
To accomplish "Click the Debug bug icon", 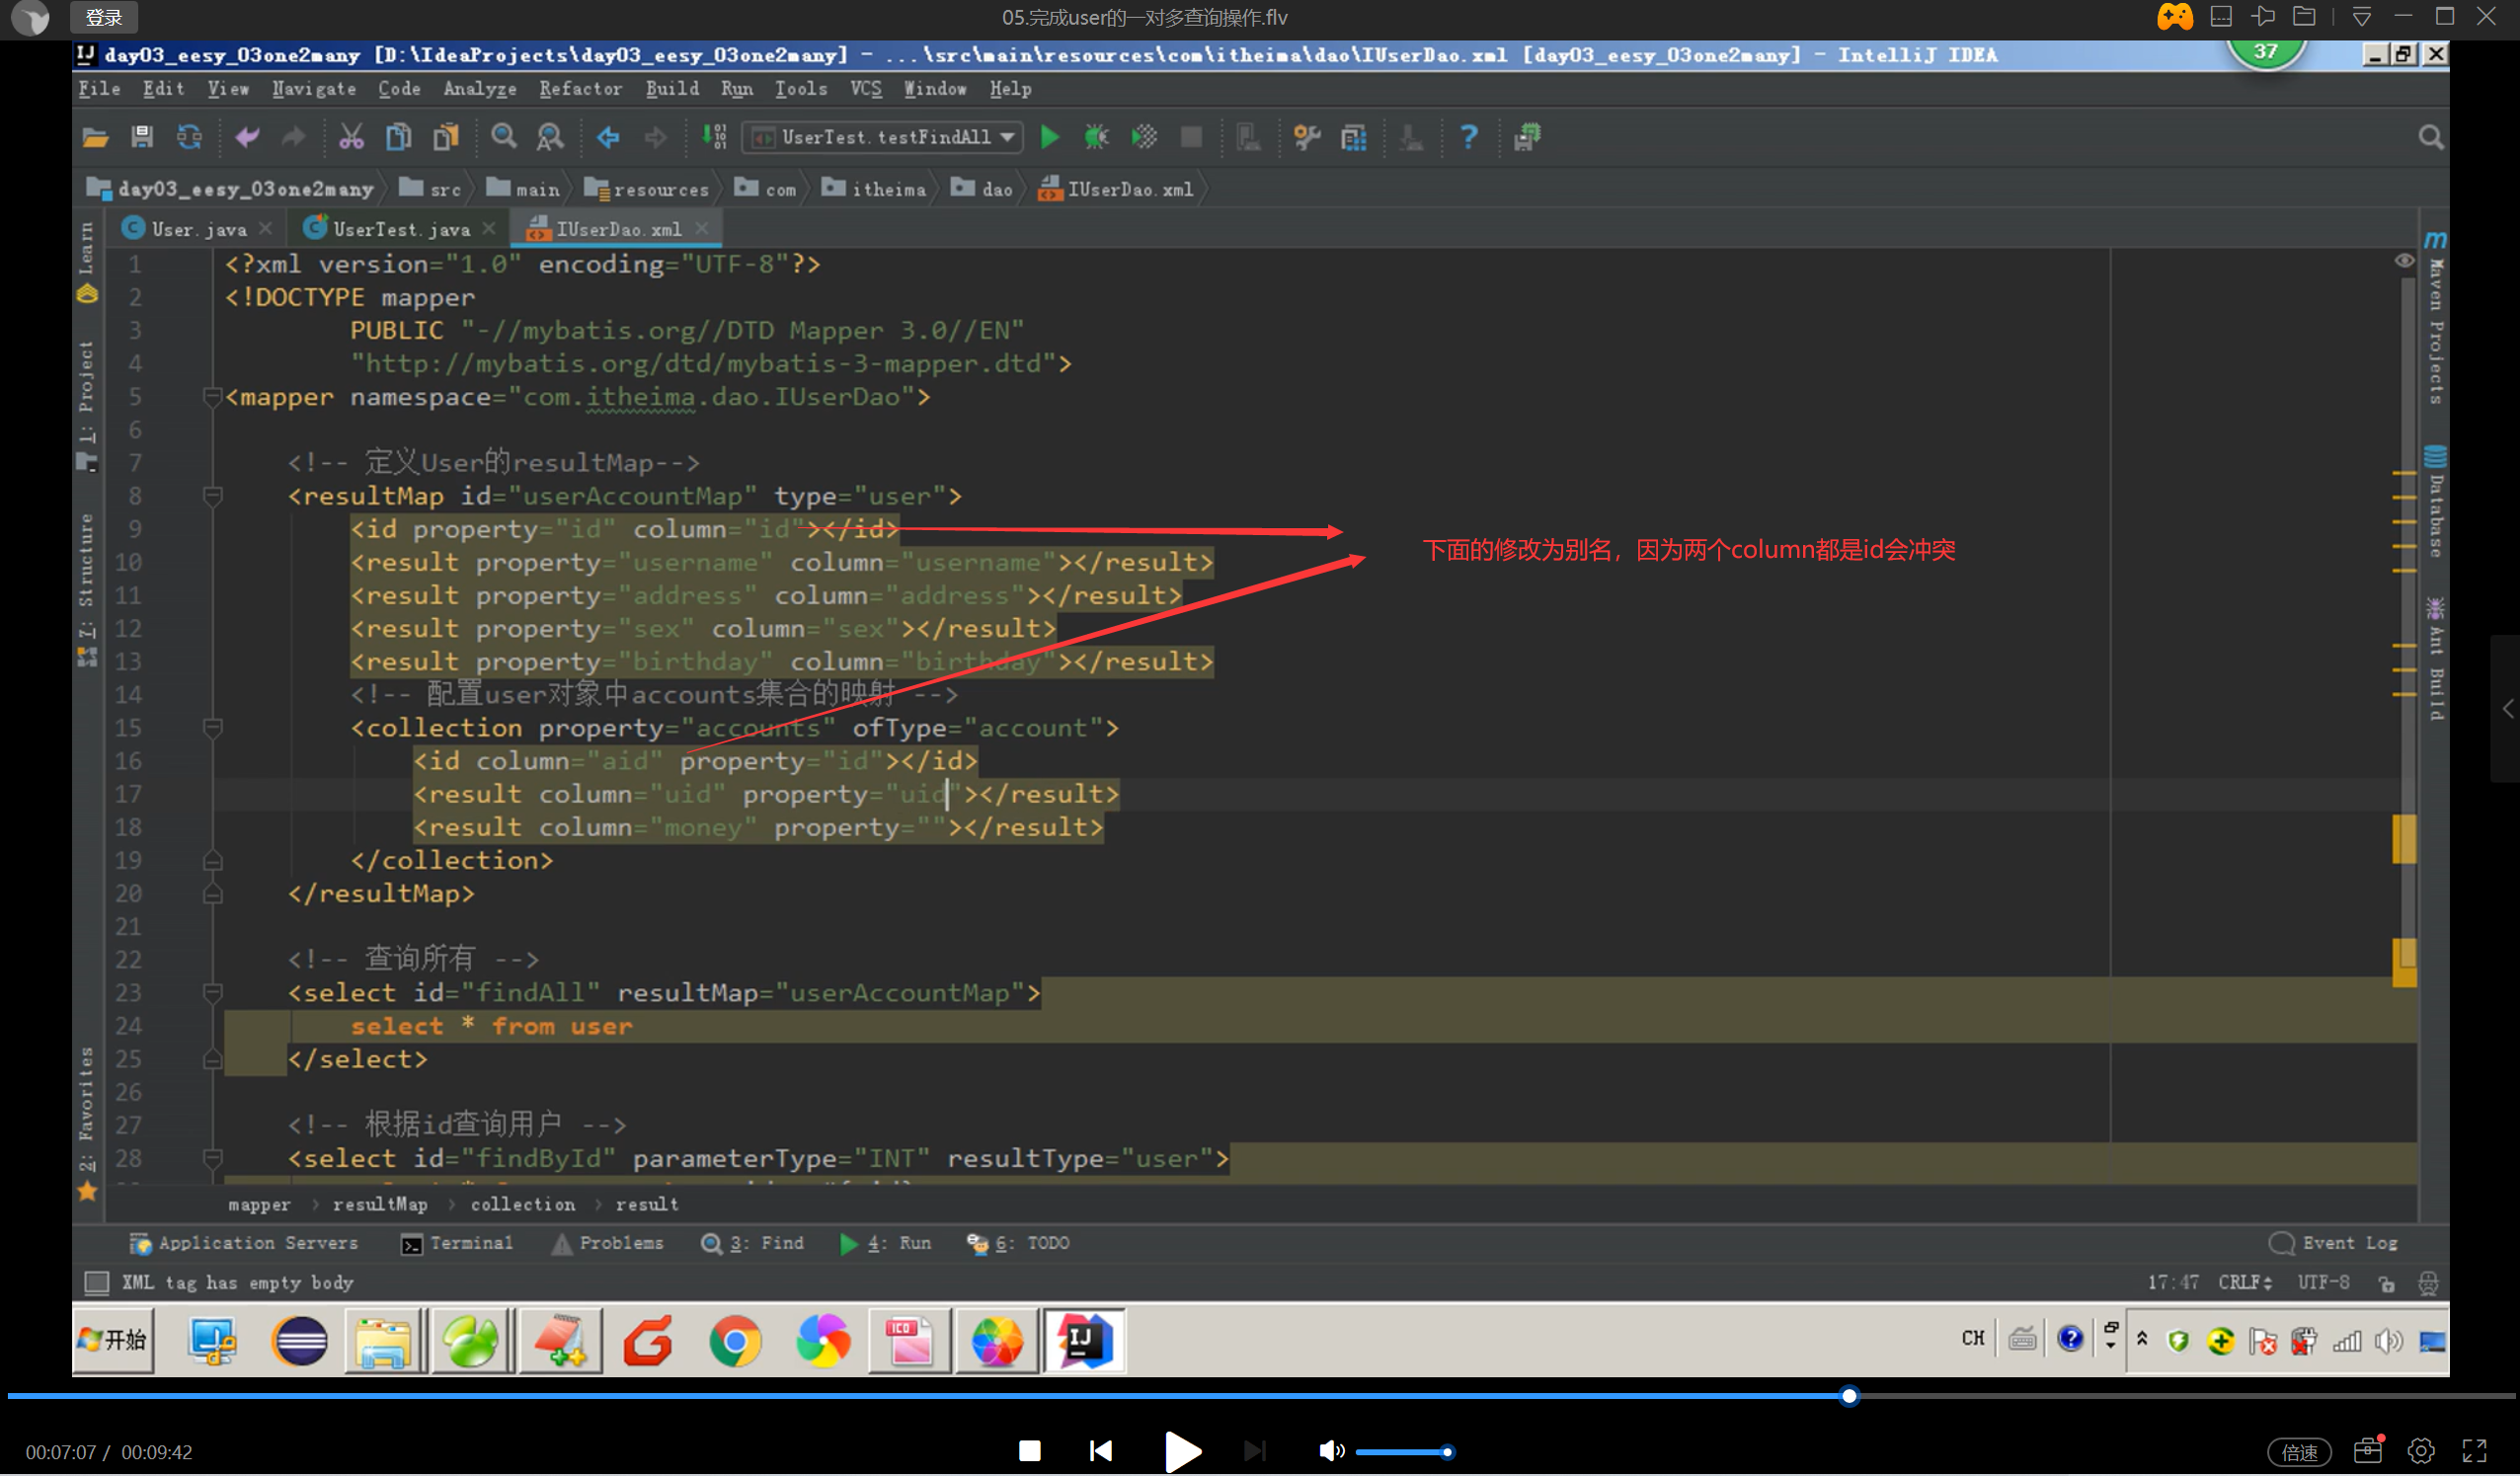I will click(x=1096, y=137).
